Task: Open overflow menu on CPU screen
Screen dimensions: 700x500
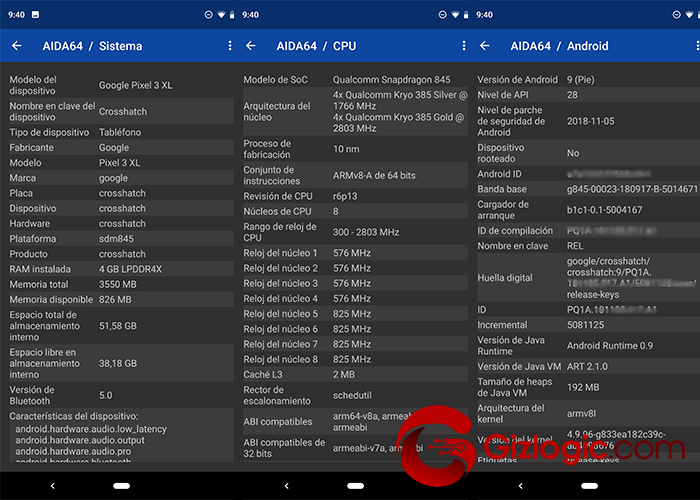Action: (464, 46)
